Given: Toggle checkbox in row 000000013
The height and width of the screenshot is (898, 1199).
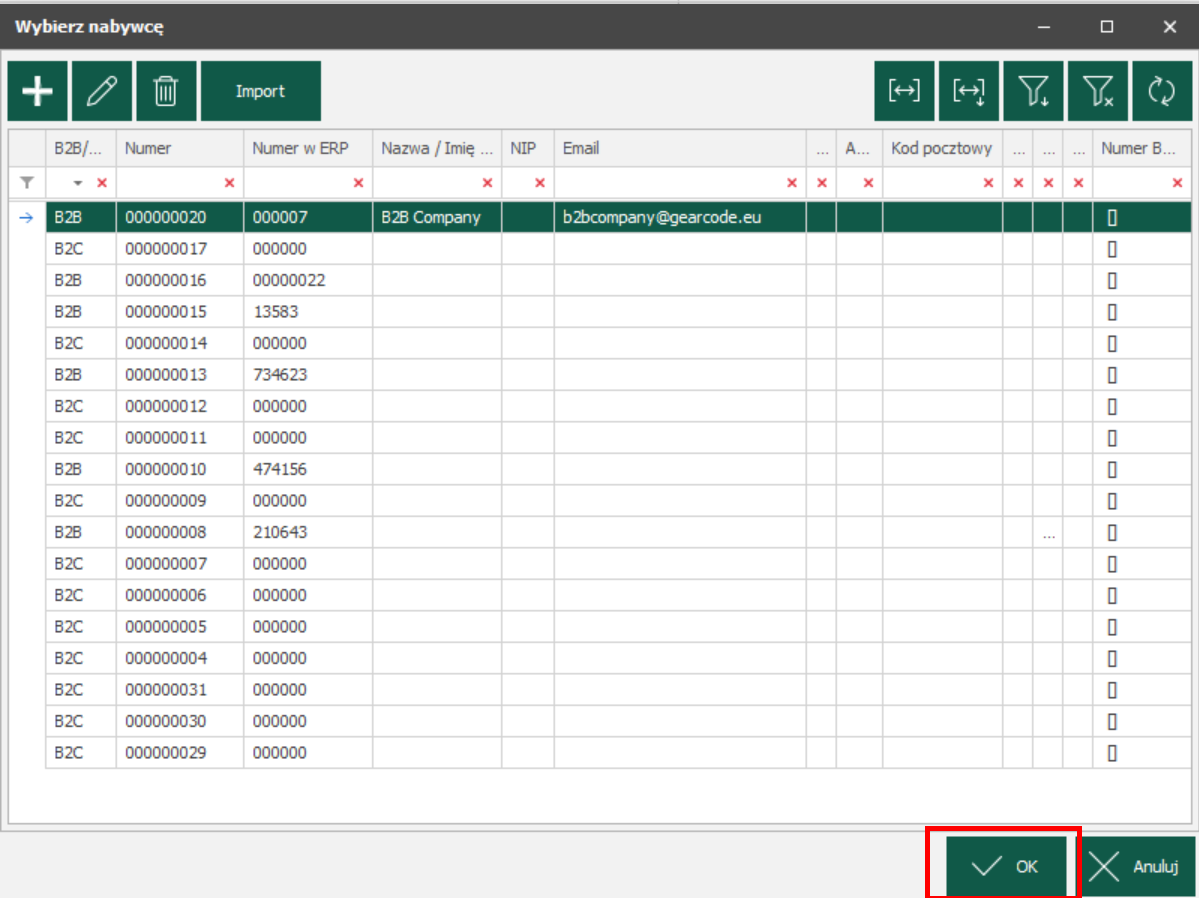Looking at the screenshot, I should 1113,375.
